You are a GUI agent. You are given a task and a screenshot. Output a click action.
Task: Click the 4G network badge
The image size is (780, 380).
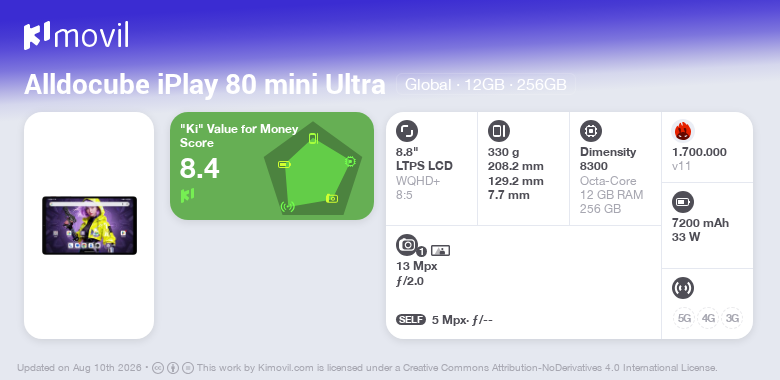[708, 318]
